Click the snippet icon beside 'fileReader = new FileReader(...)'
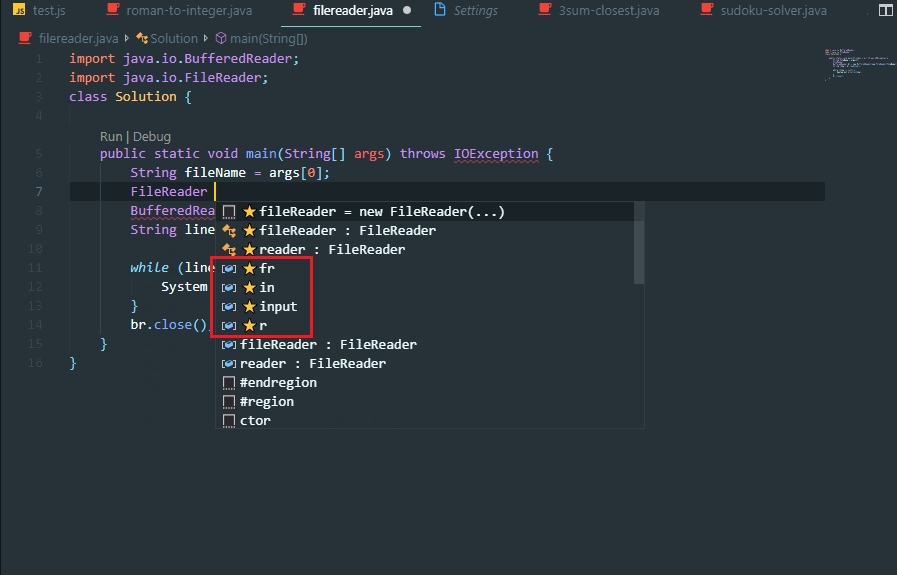The image size is (897, 575). (229, 212)
